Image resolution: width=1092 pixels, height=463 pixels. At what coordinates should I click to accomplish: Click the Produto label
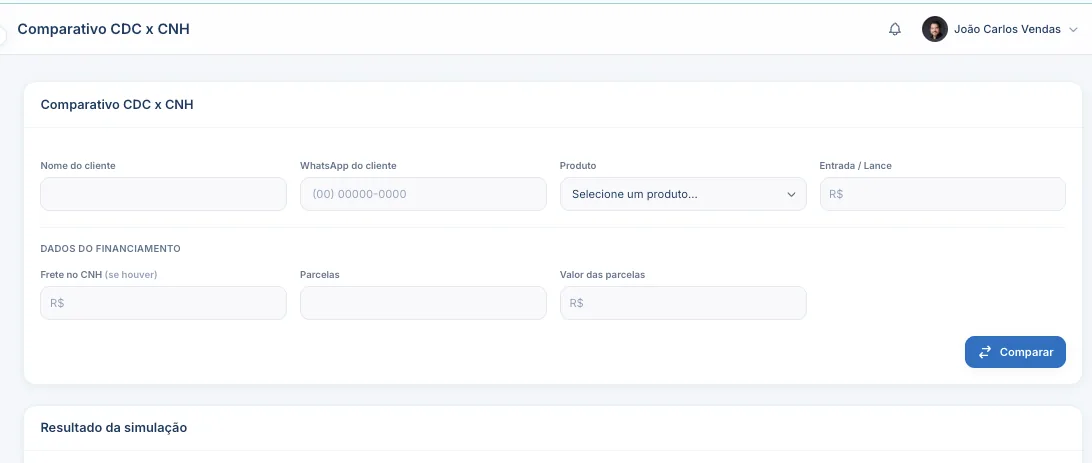pyautogui.click(x=578, y=166)
